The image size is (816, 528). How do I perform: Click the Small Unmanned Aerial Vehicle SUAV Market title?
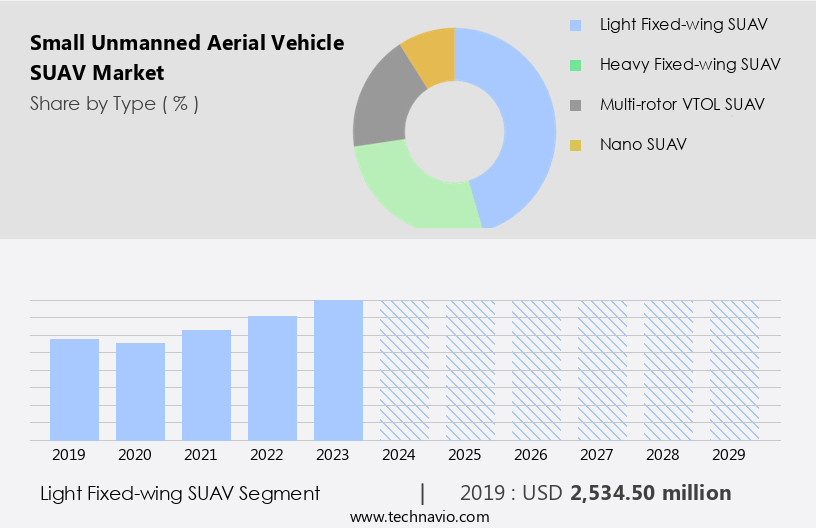pos(187,58)
